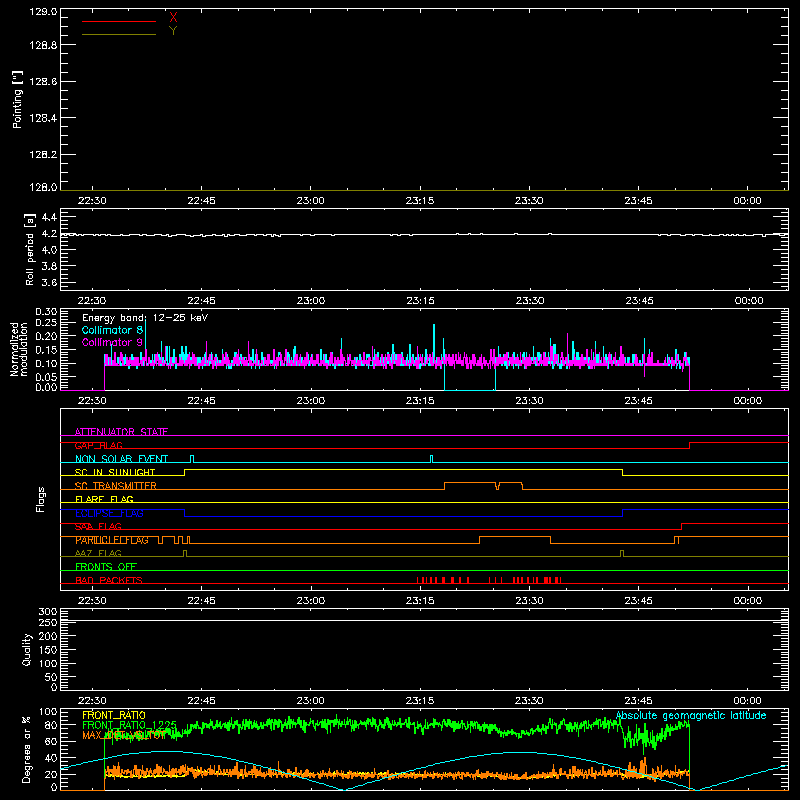Click the SC_IN_SUNLIGHT flag label
This screenshot has width=800, height=800.
point(115,472)
